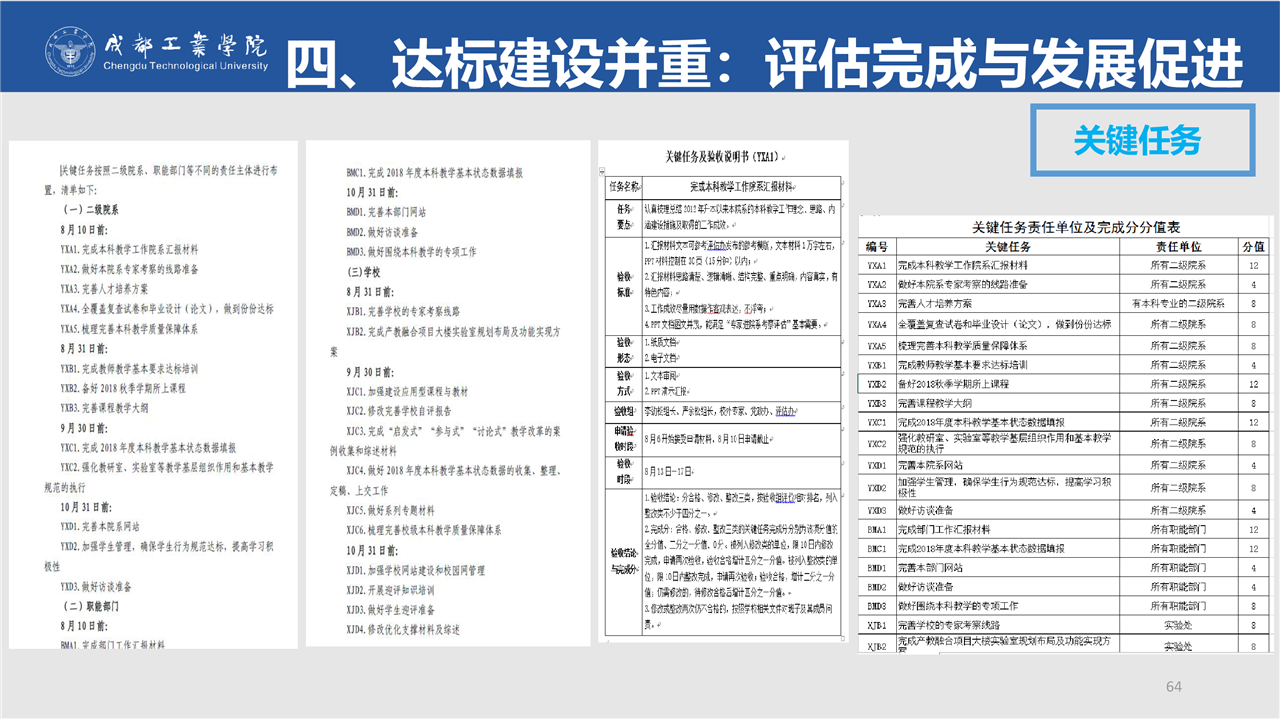Click the list line YXC1.完成2018年度本科教学基本状态数据填报
This screenshot has height=719, width=1280.
[148, 447]
